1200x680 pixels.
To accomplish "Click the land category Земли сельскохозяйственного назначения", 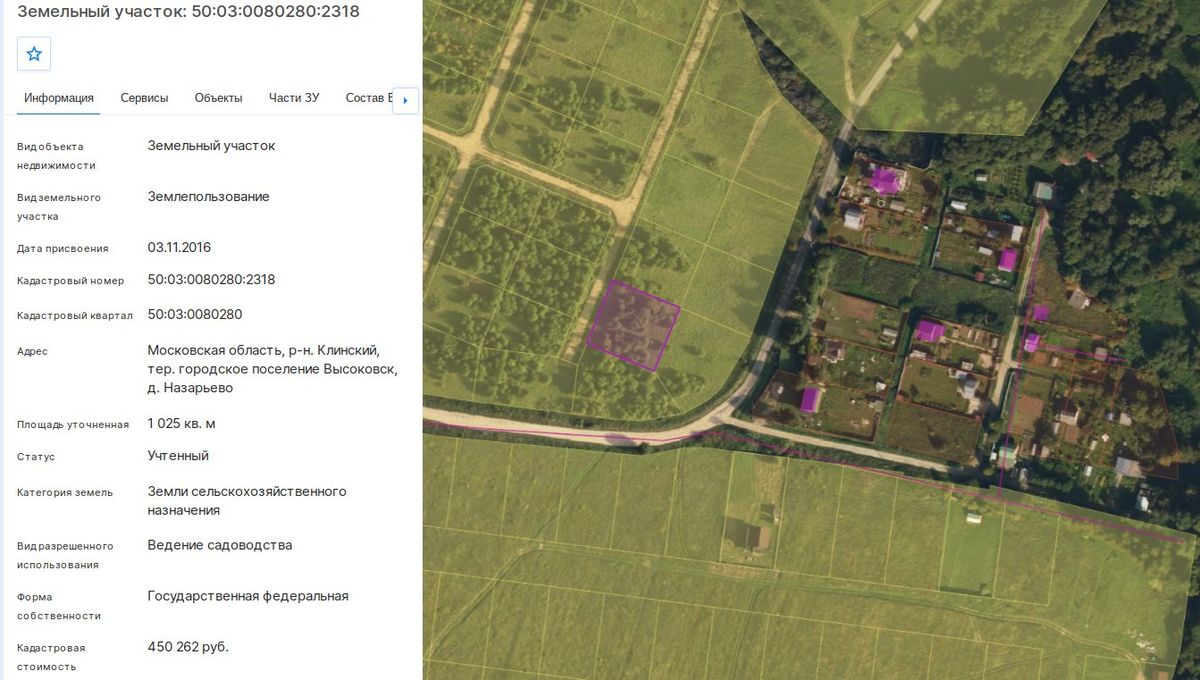I will pyautogui.click(x=247, y=501).
